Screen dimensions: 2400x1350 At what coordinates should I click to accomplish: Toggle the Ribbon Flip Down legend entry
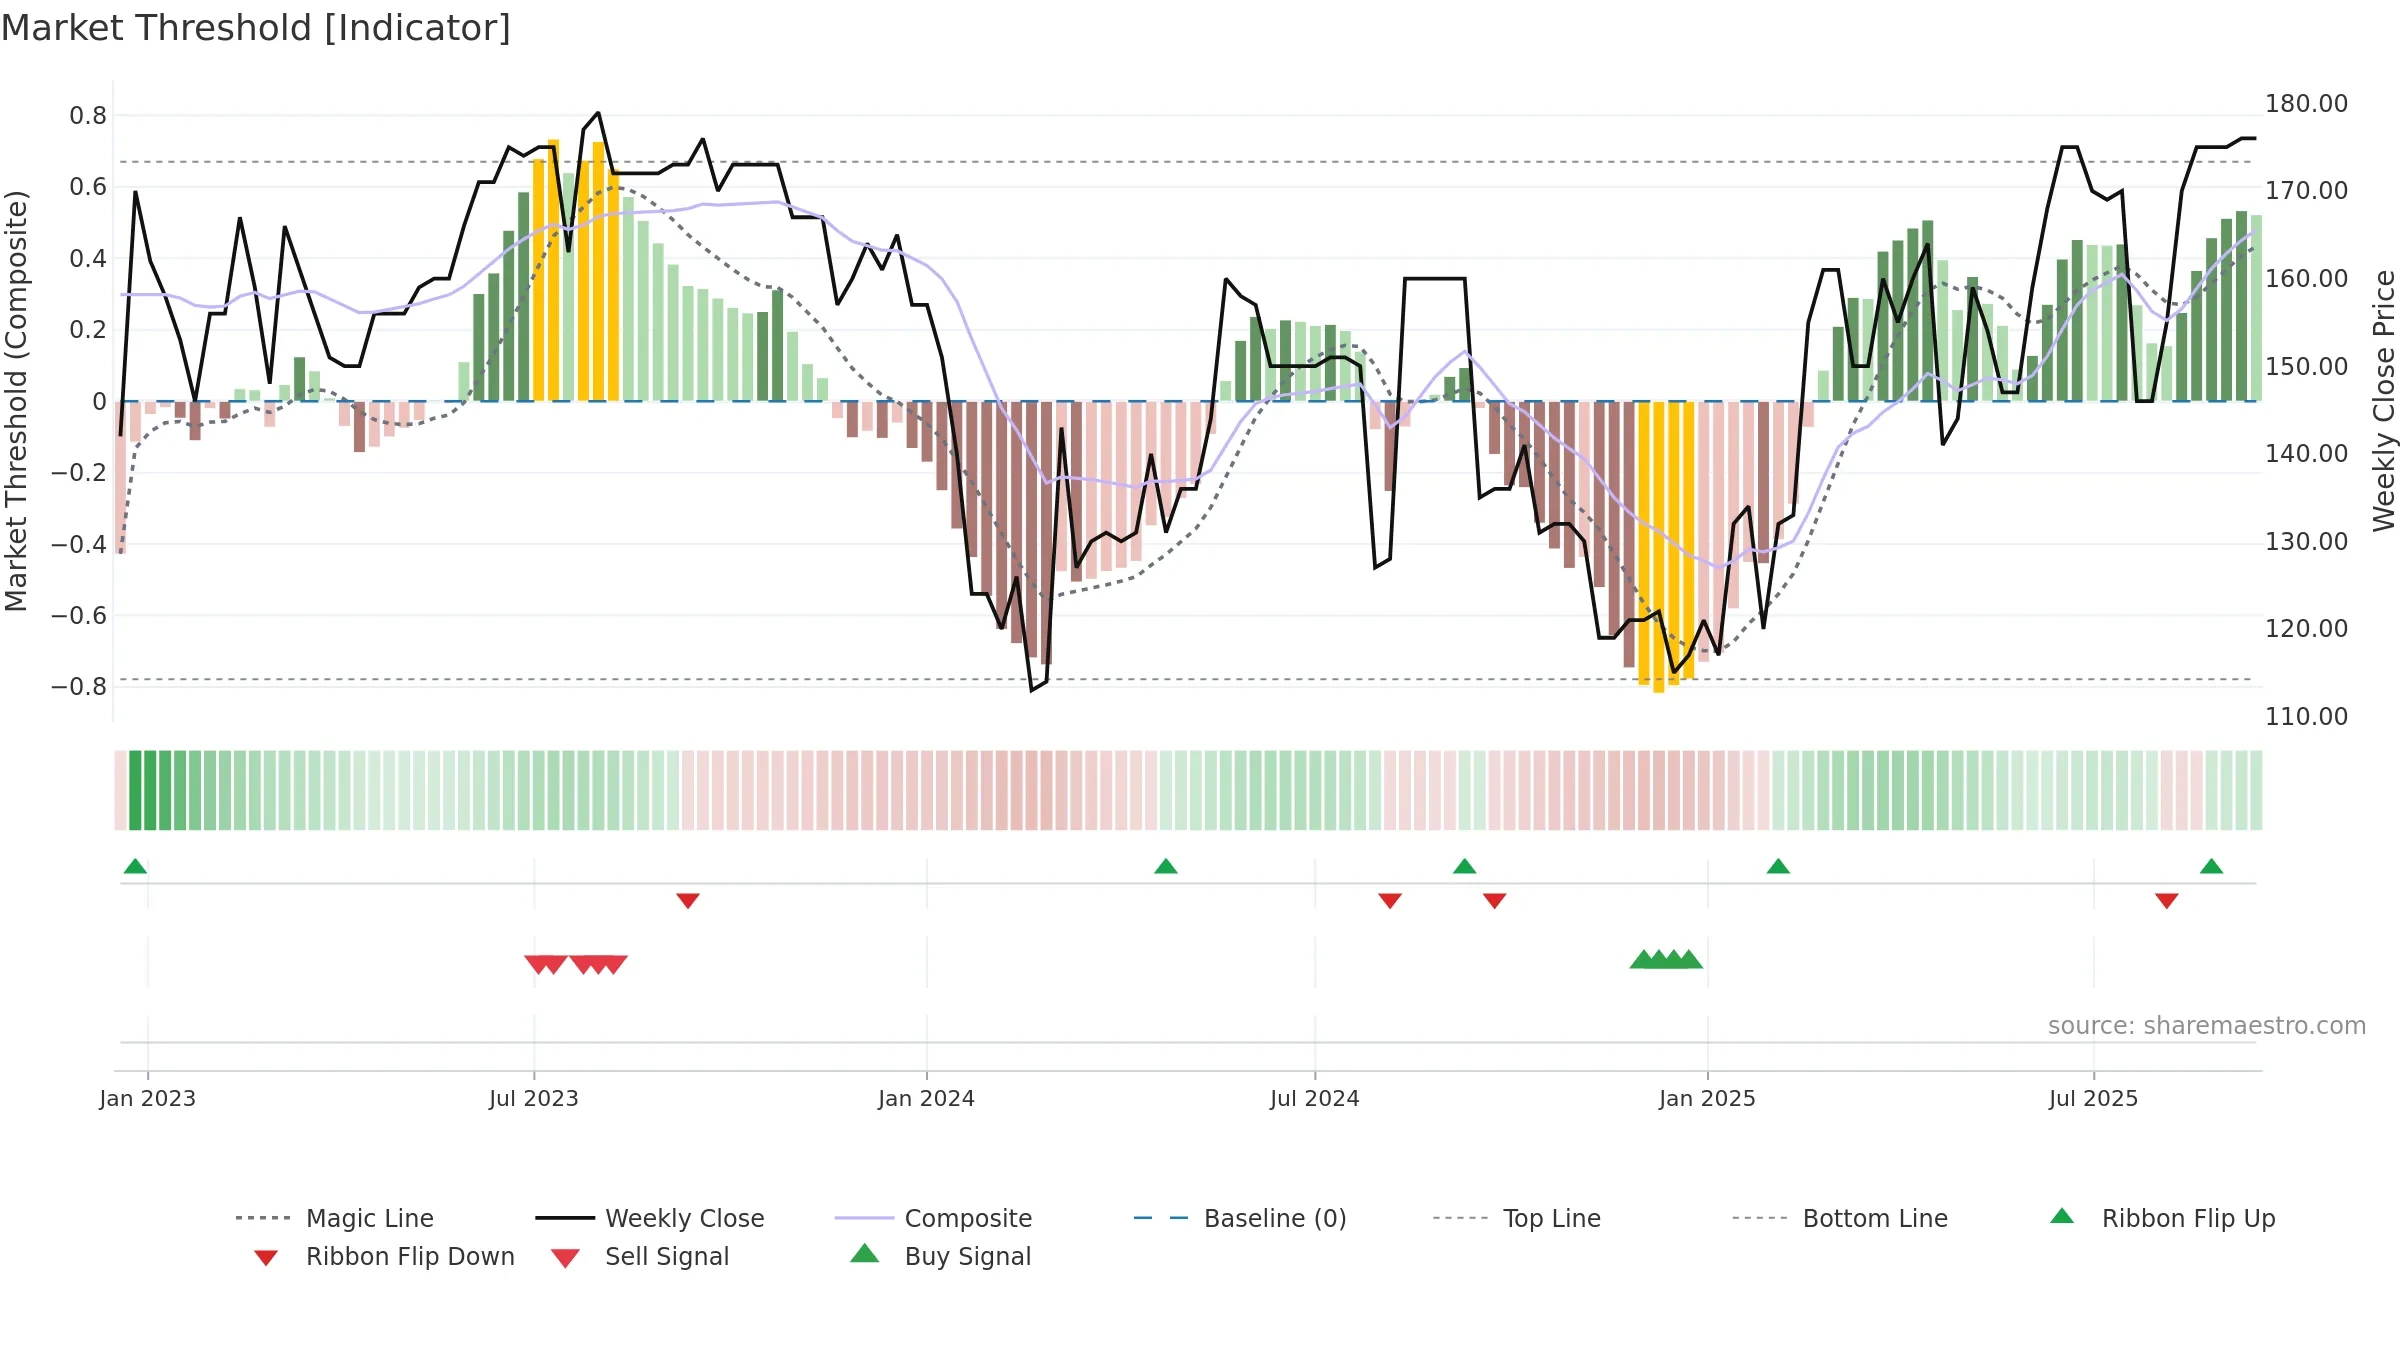(x=384, y=1256)
